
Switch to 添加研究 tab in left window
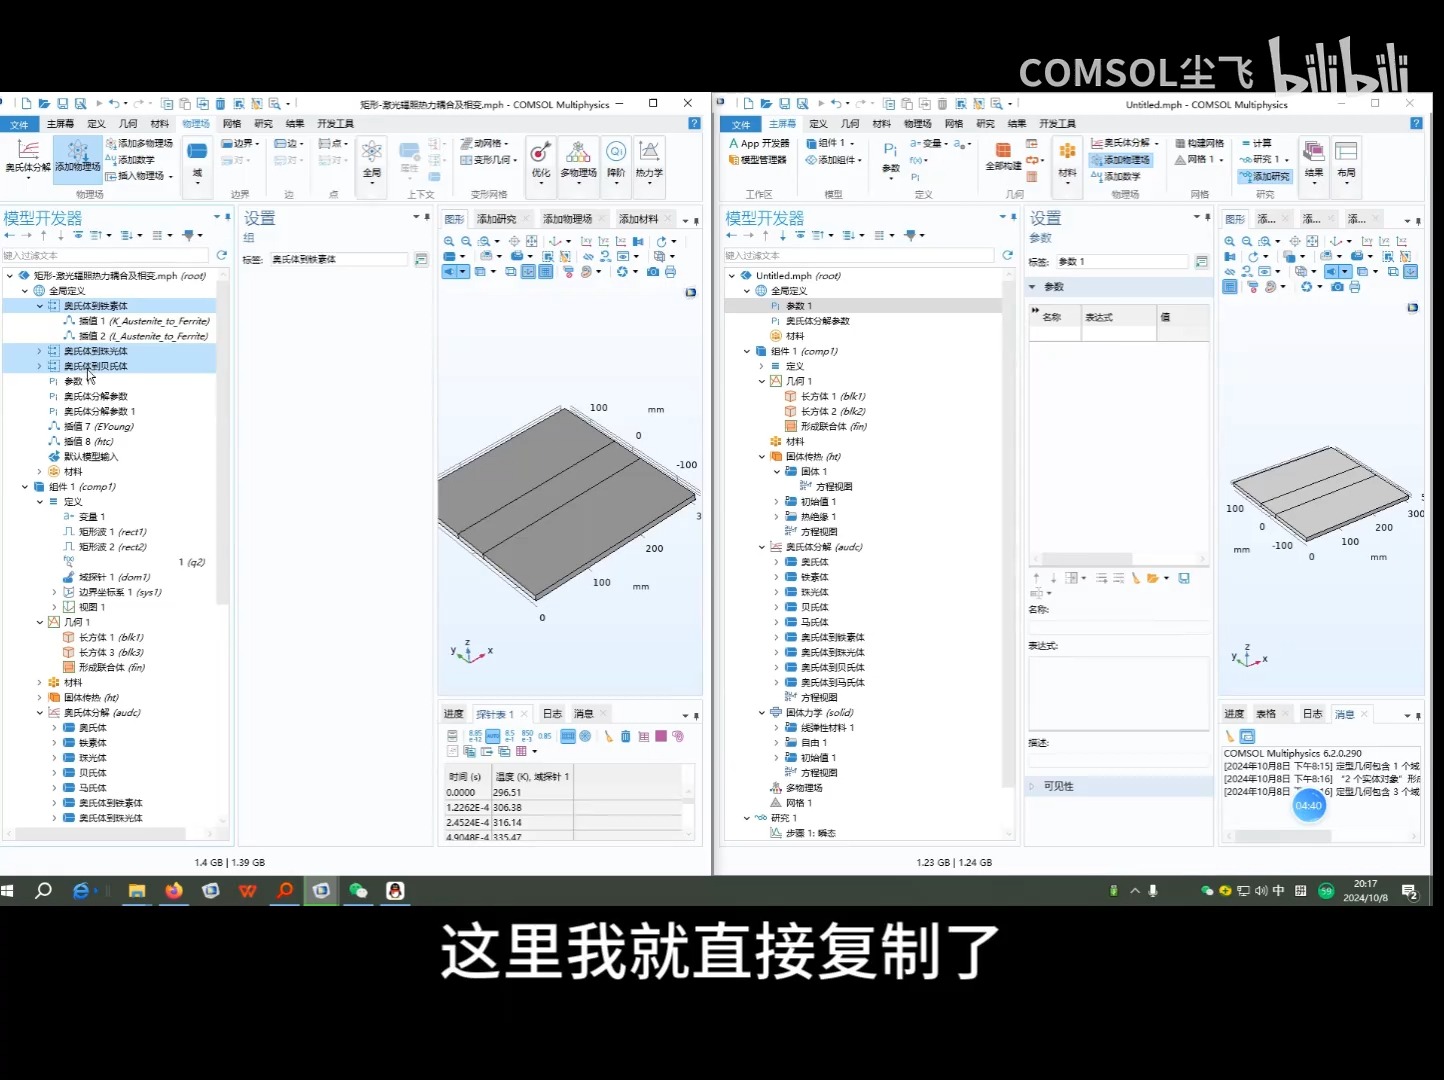[497, 219]
